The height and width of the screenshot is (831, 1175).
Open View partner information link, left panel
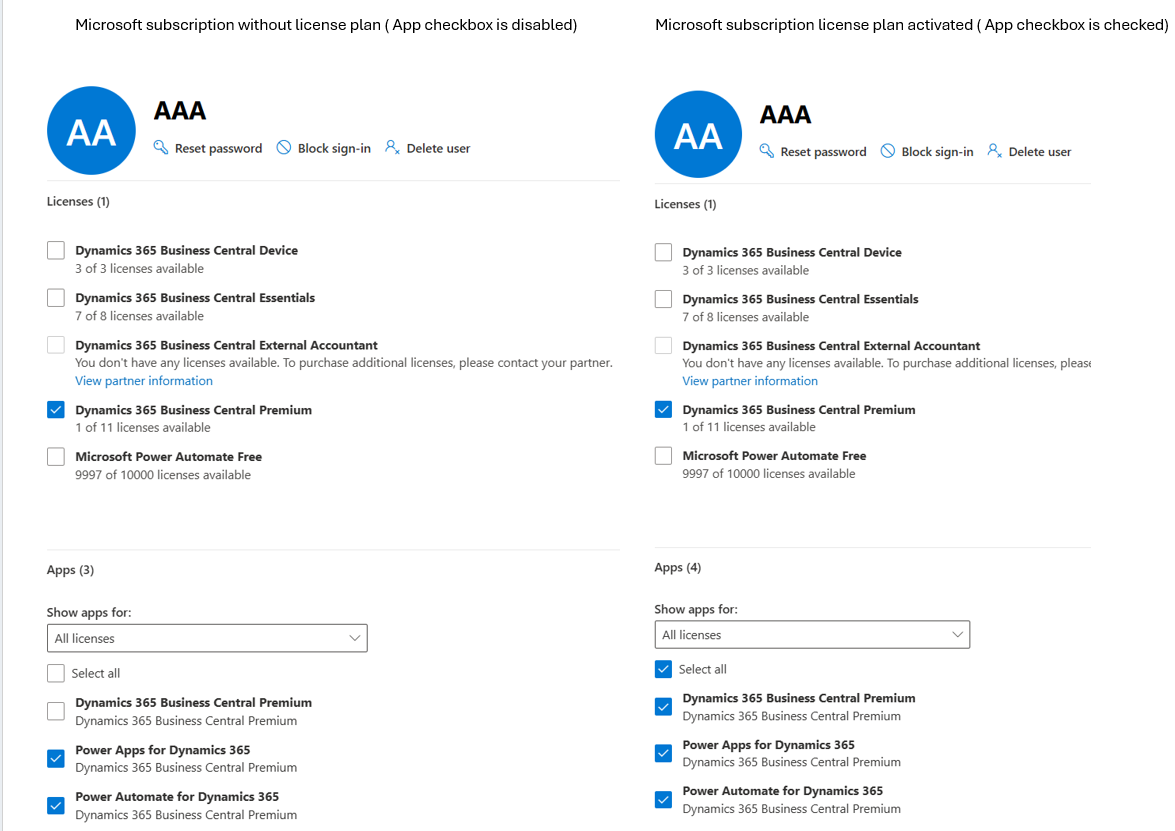pos(144,381)
